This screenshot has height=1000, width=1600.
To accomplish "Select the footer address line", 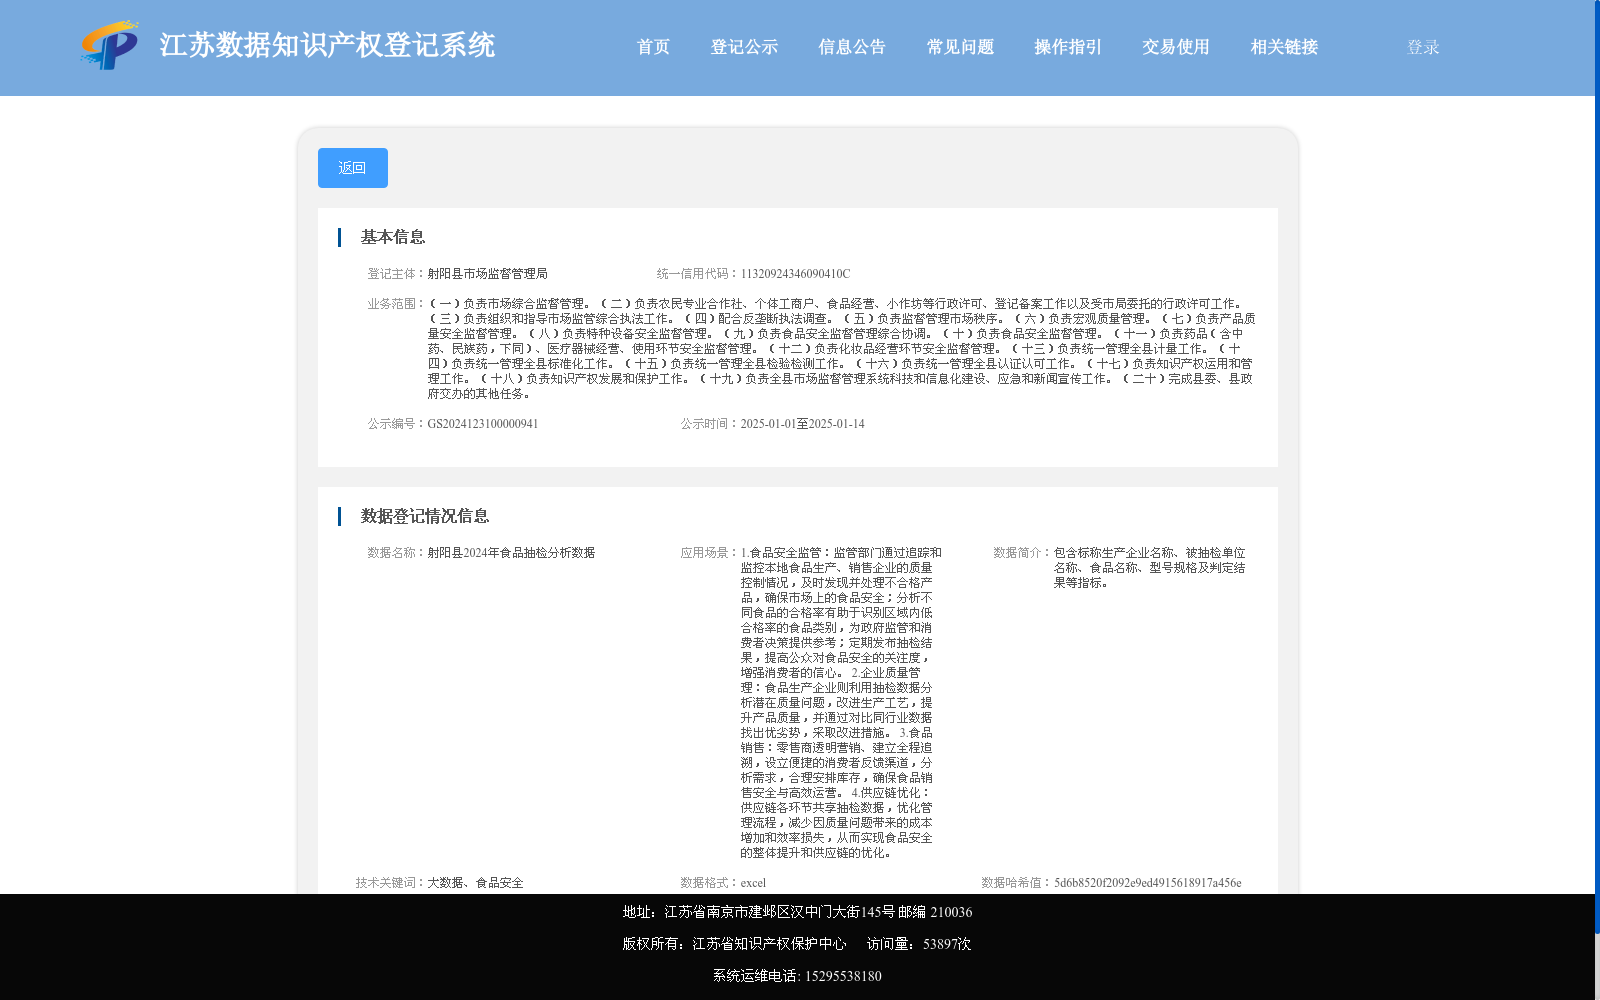I will coord(797,912).
